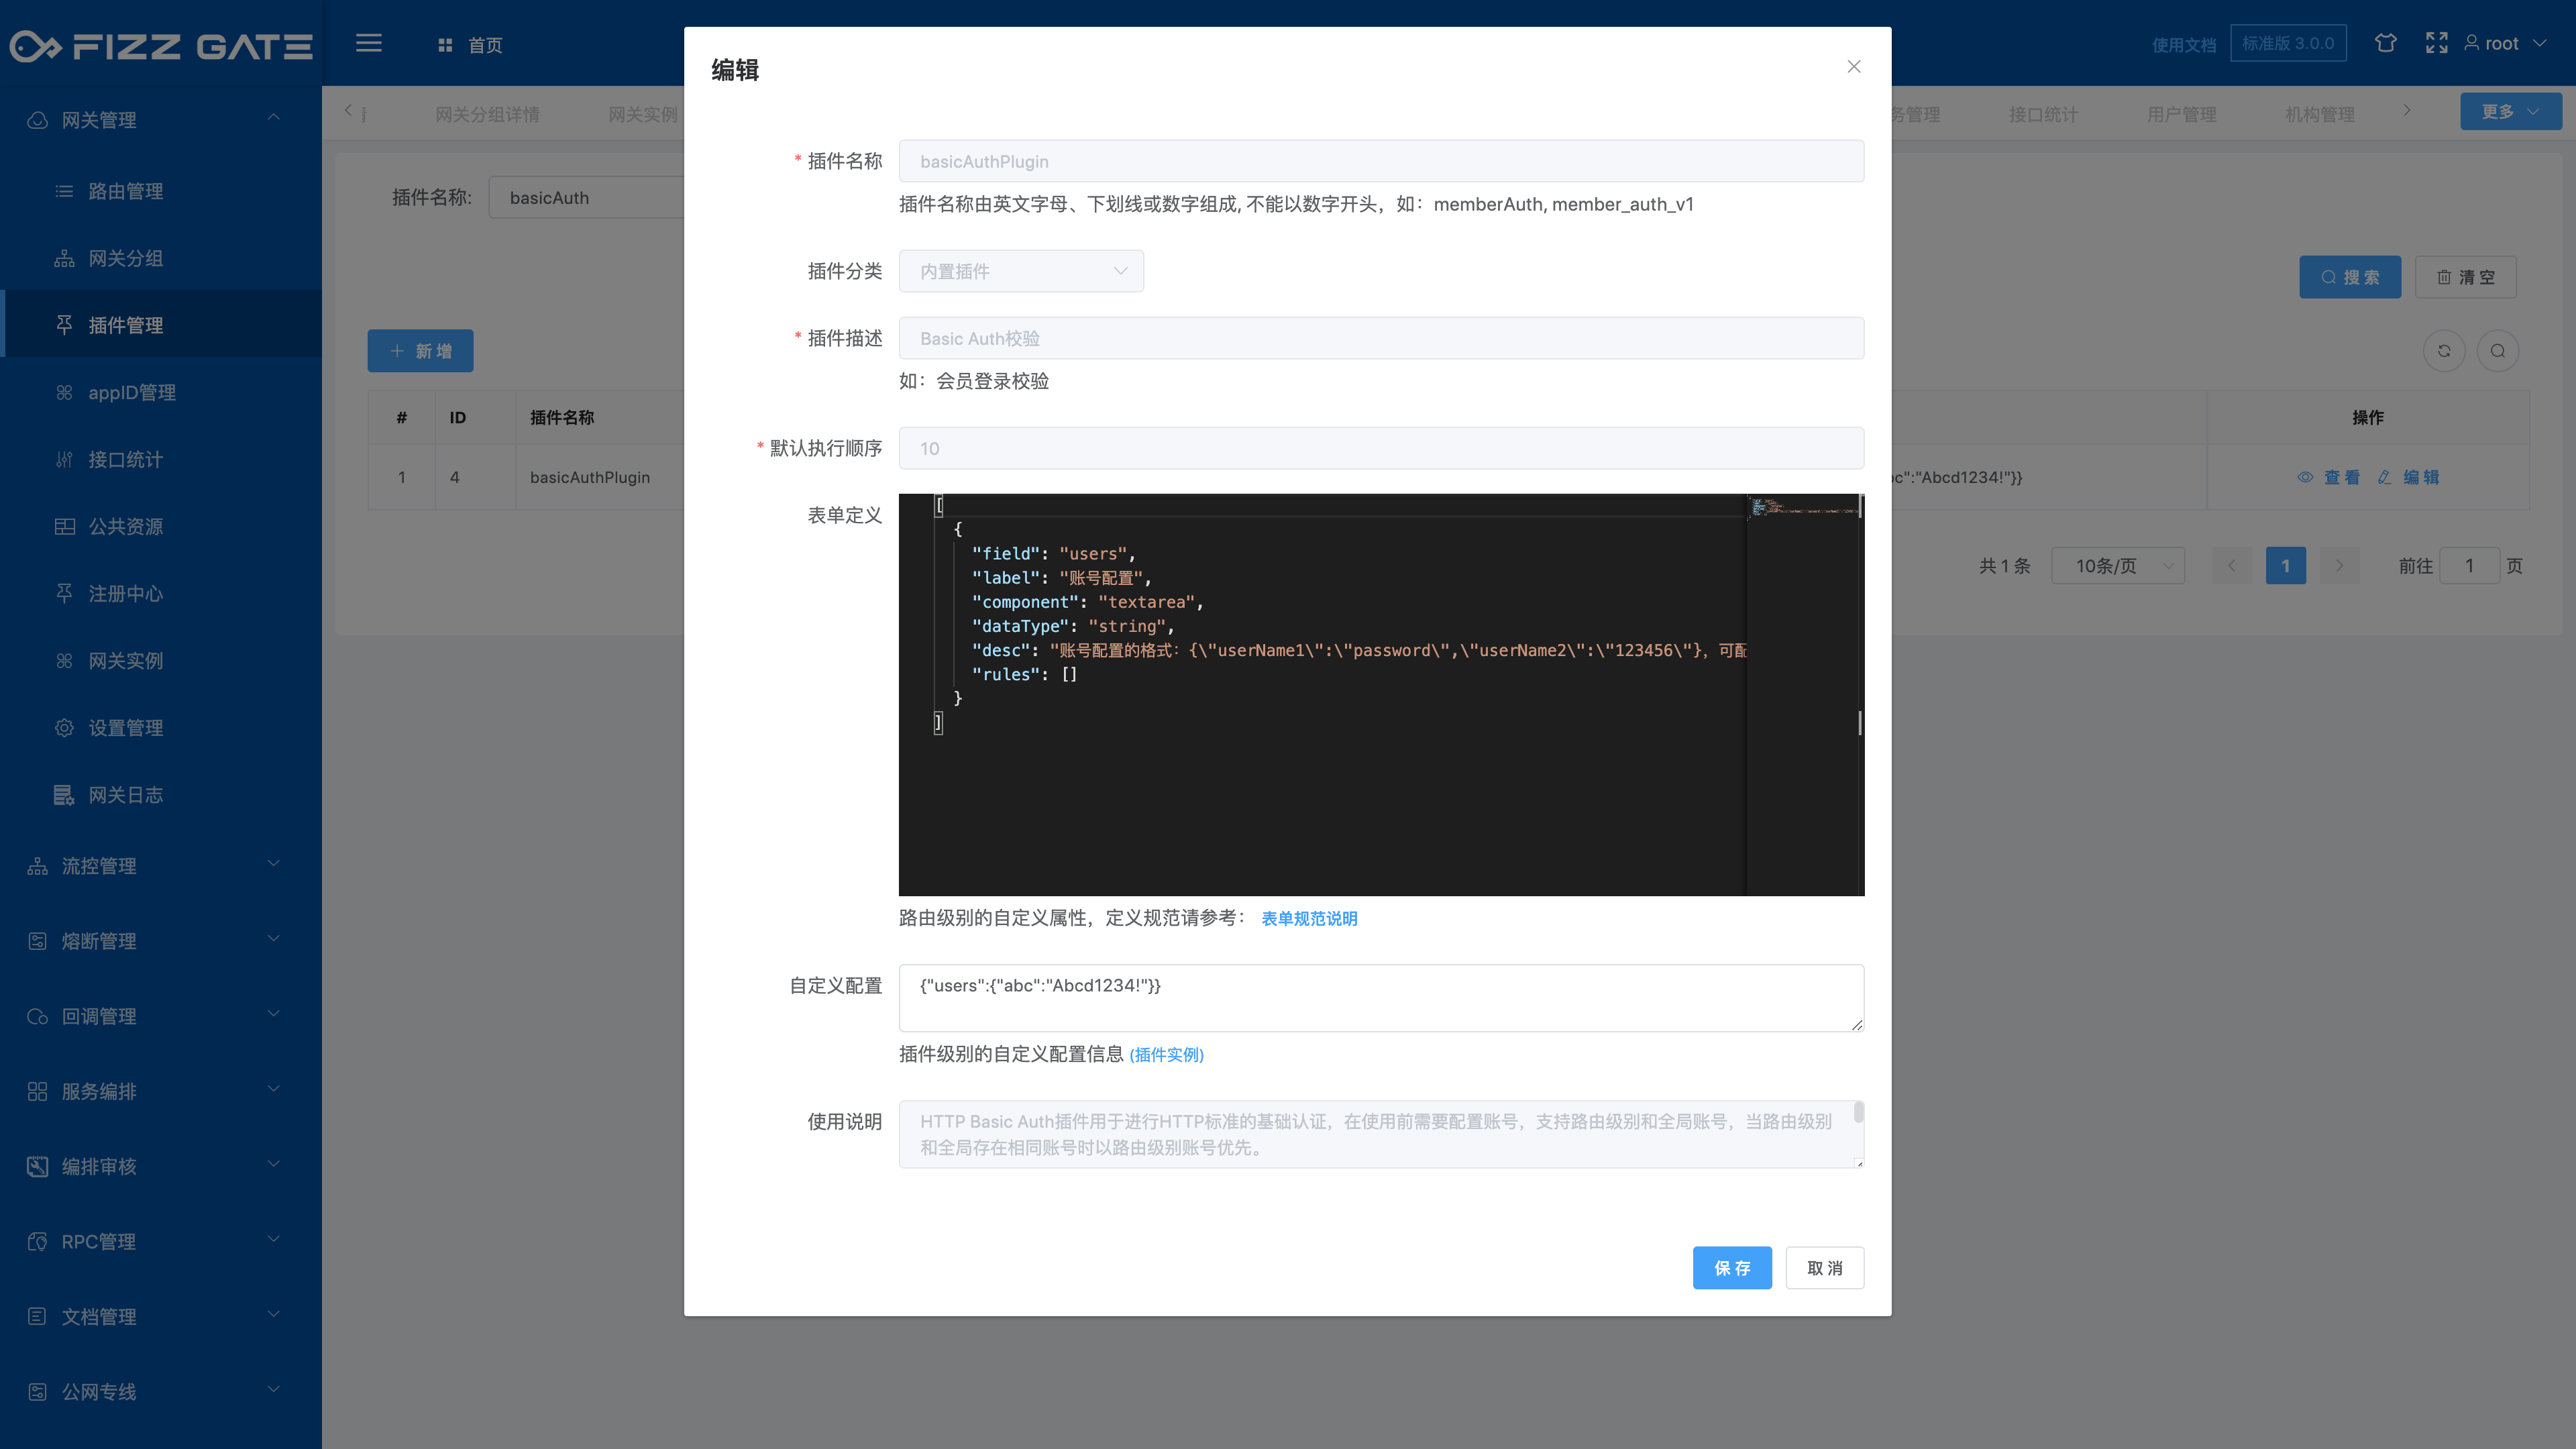Click the theme shirt icon in header
Image resolution: width=2576 pixels, height=1449 pixels.
click(x=2385, y=43)
